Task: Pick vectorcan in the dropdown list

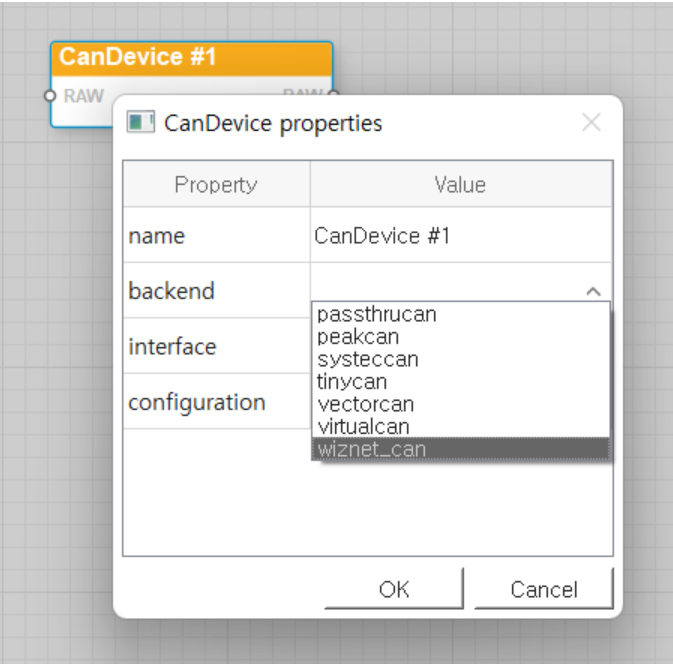Action: [x=365, y=404]
